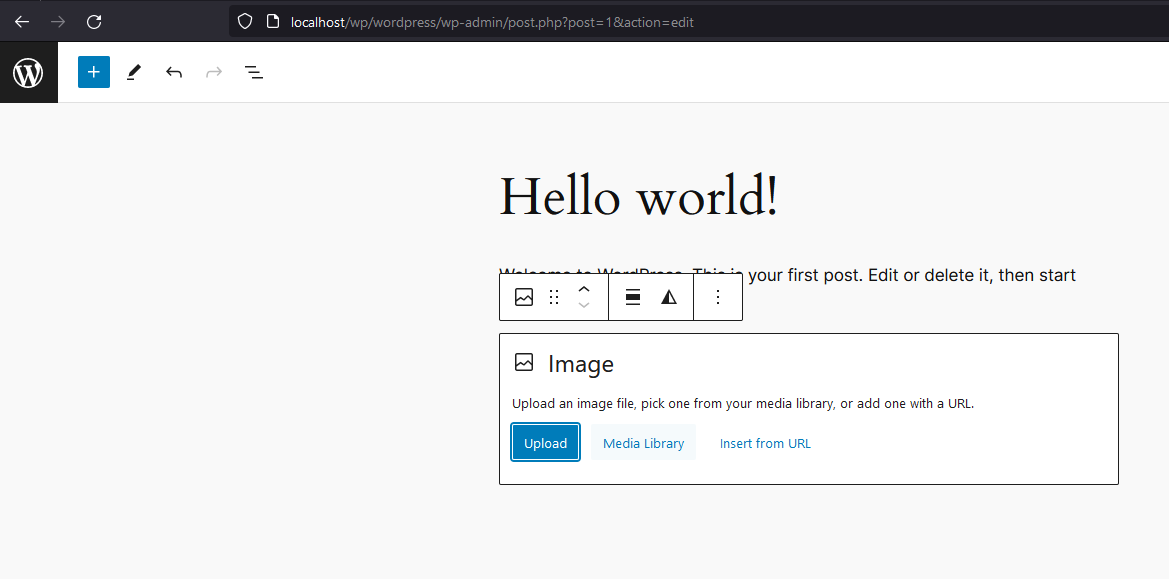
Task: Open the block inserter
Action: [93, 71]
